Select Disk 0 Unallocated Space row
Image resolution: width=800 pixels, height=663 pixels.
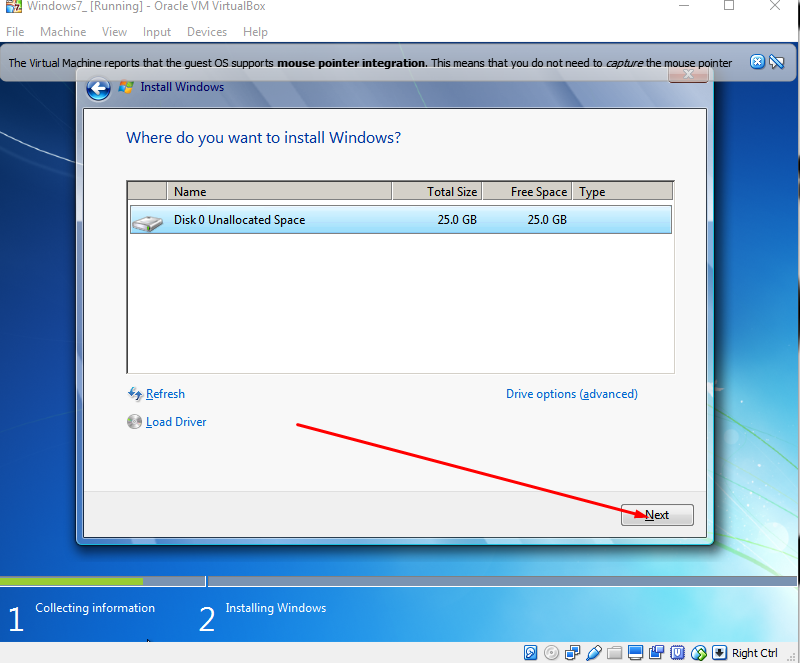coord(401,219)
